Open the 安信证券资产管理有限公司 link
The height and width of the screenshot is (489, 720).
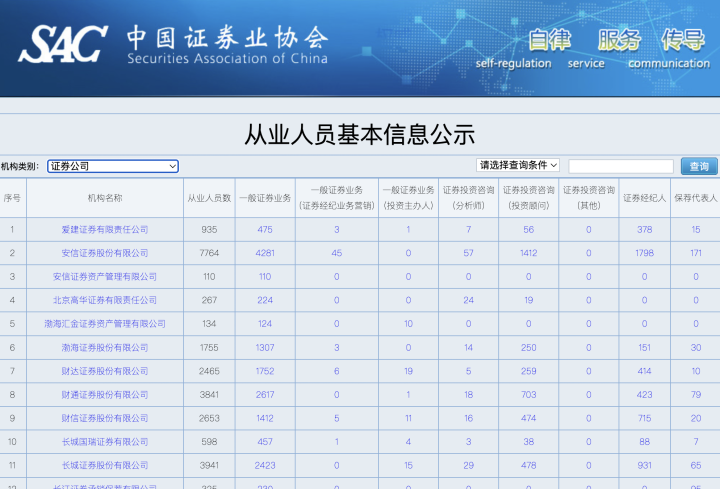(105, 276)
